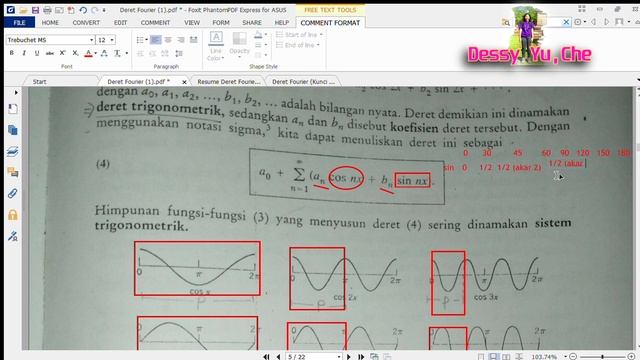
Task: Close the Deret Fourier (1).pdf tab
Action: point(184,82)
